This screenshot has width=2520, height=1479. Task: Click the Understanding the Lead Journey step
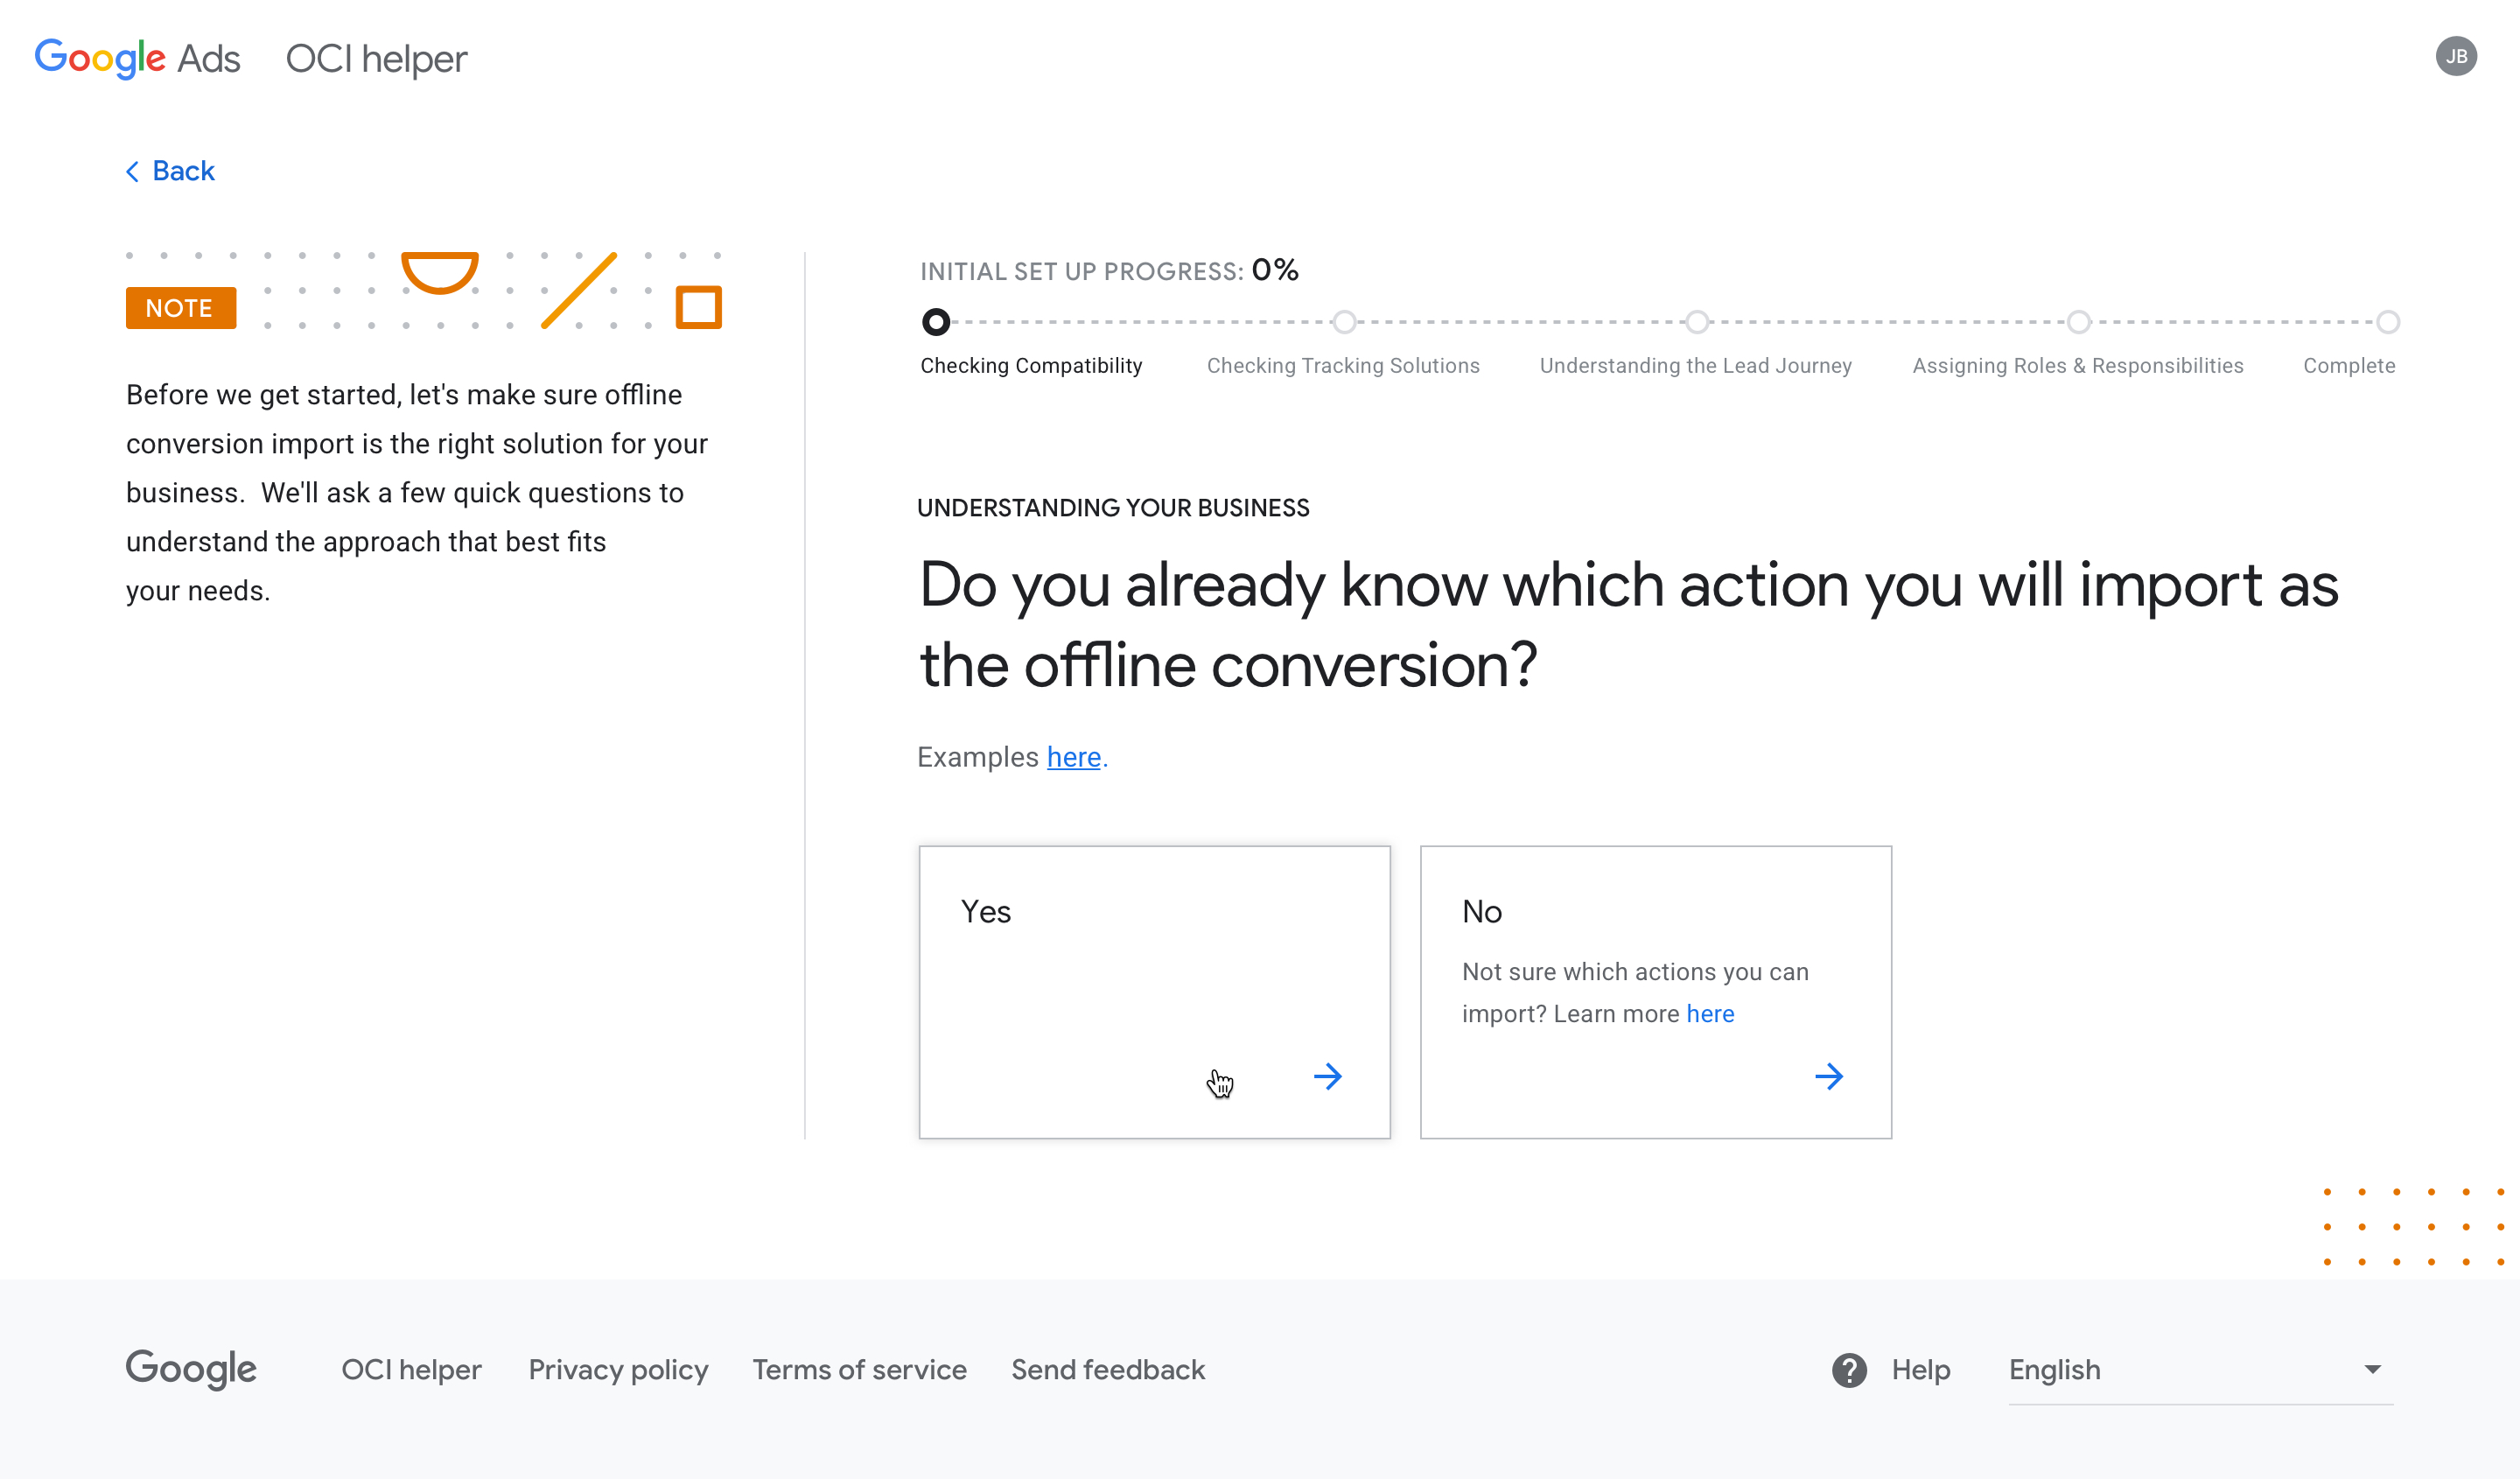[1695, 365]
